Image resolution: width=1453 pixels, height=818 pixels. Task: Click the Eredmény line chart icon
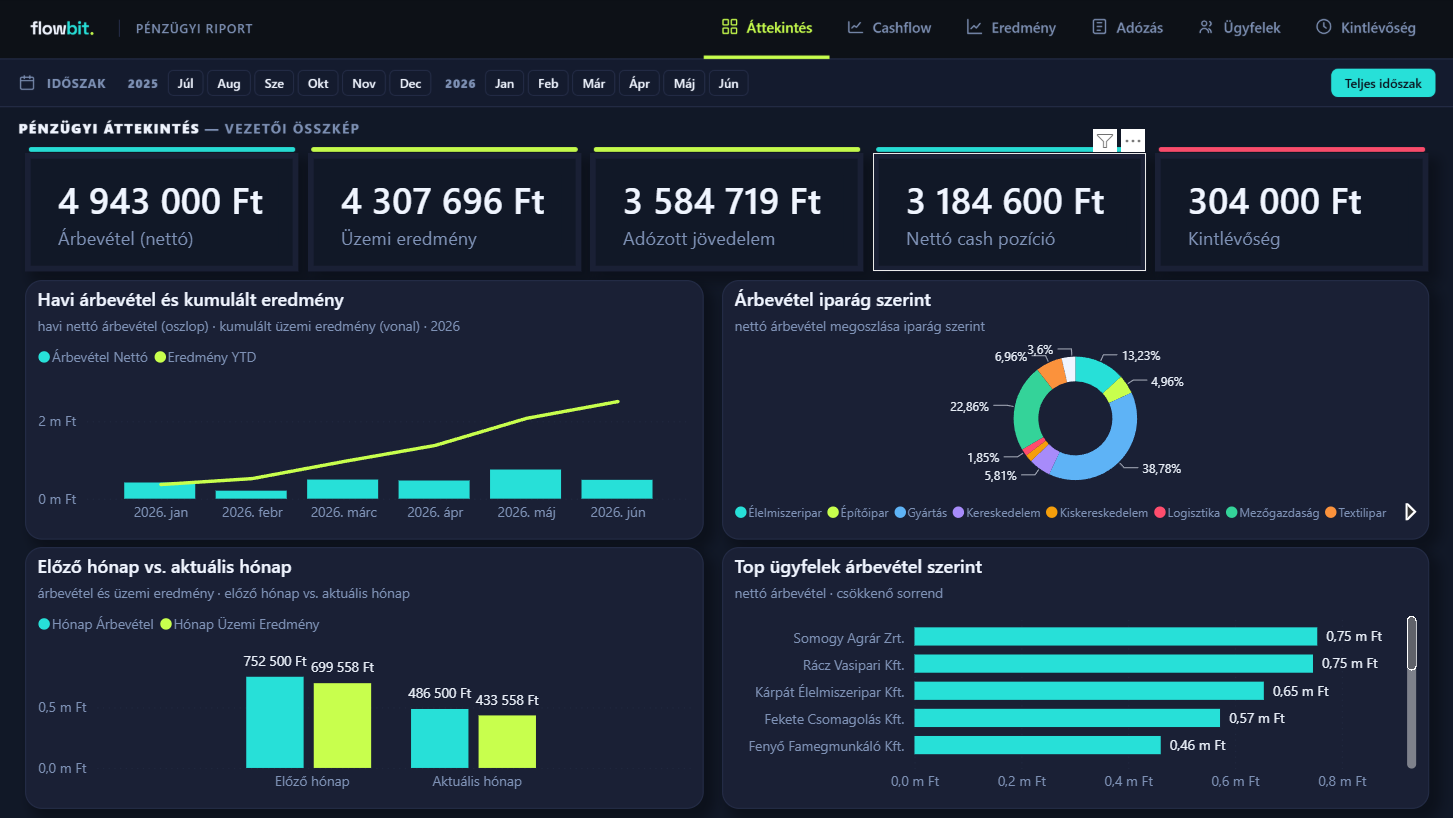coord(974,27)
